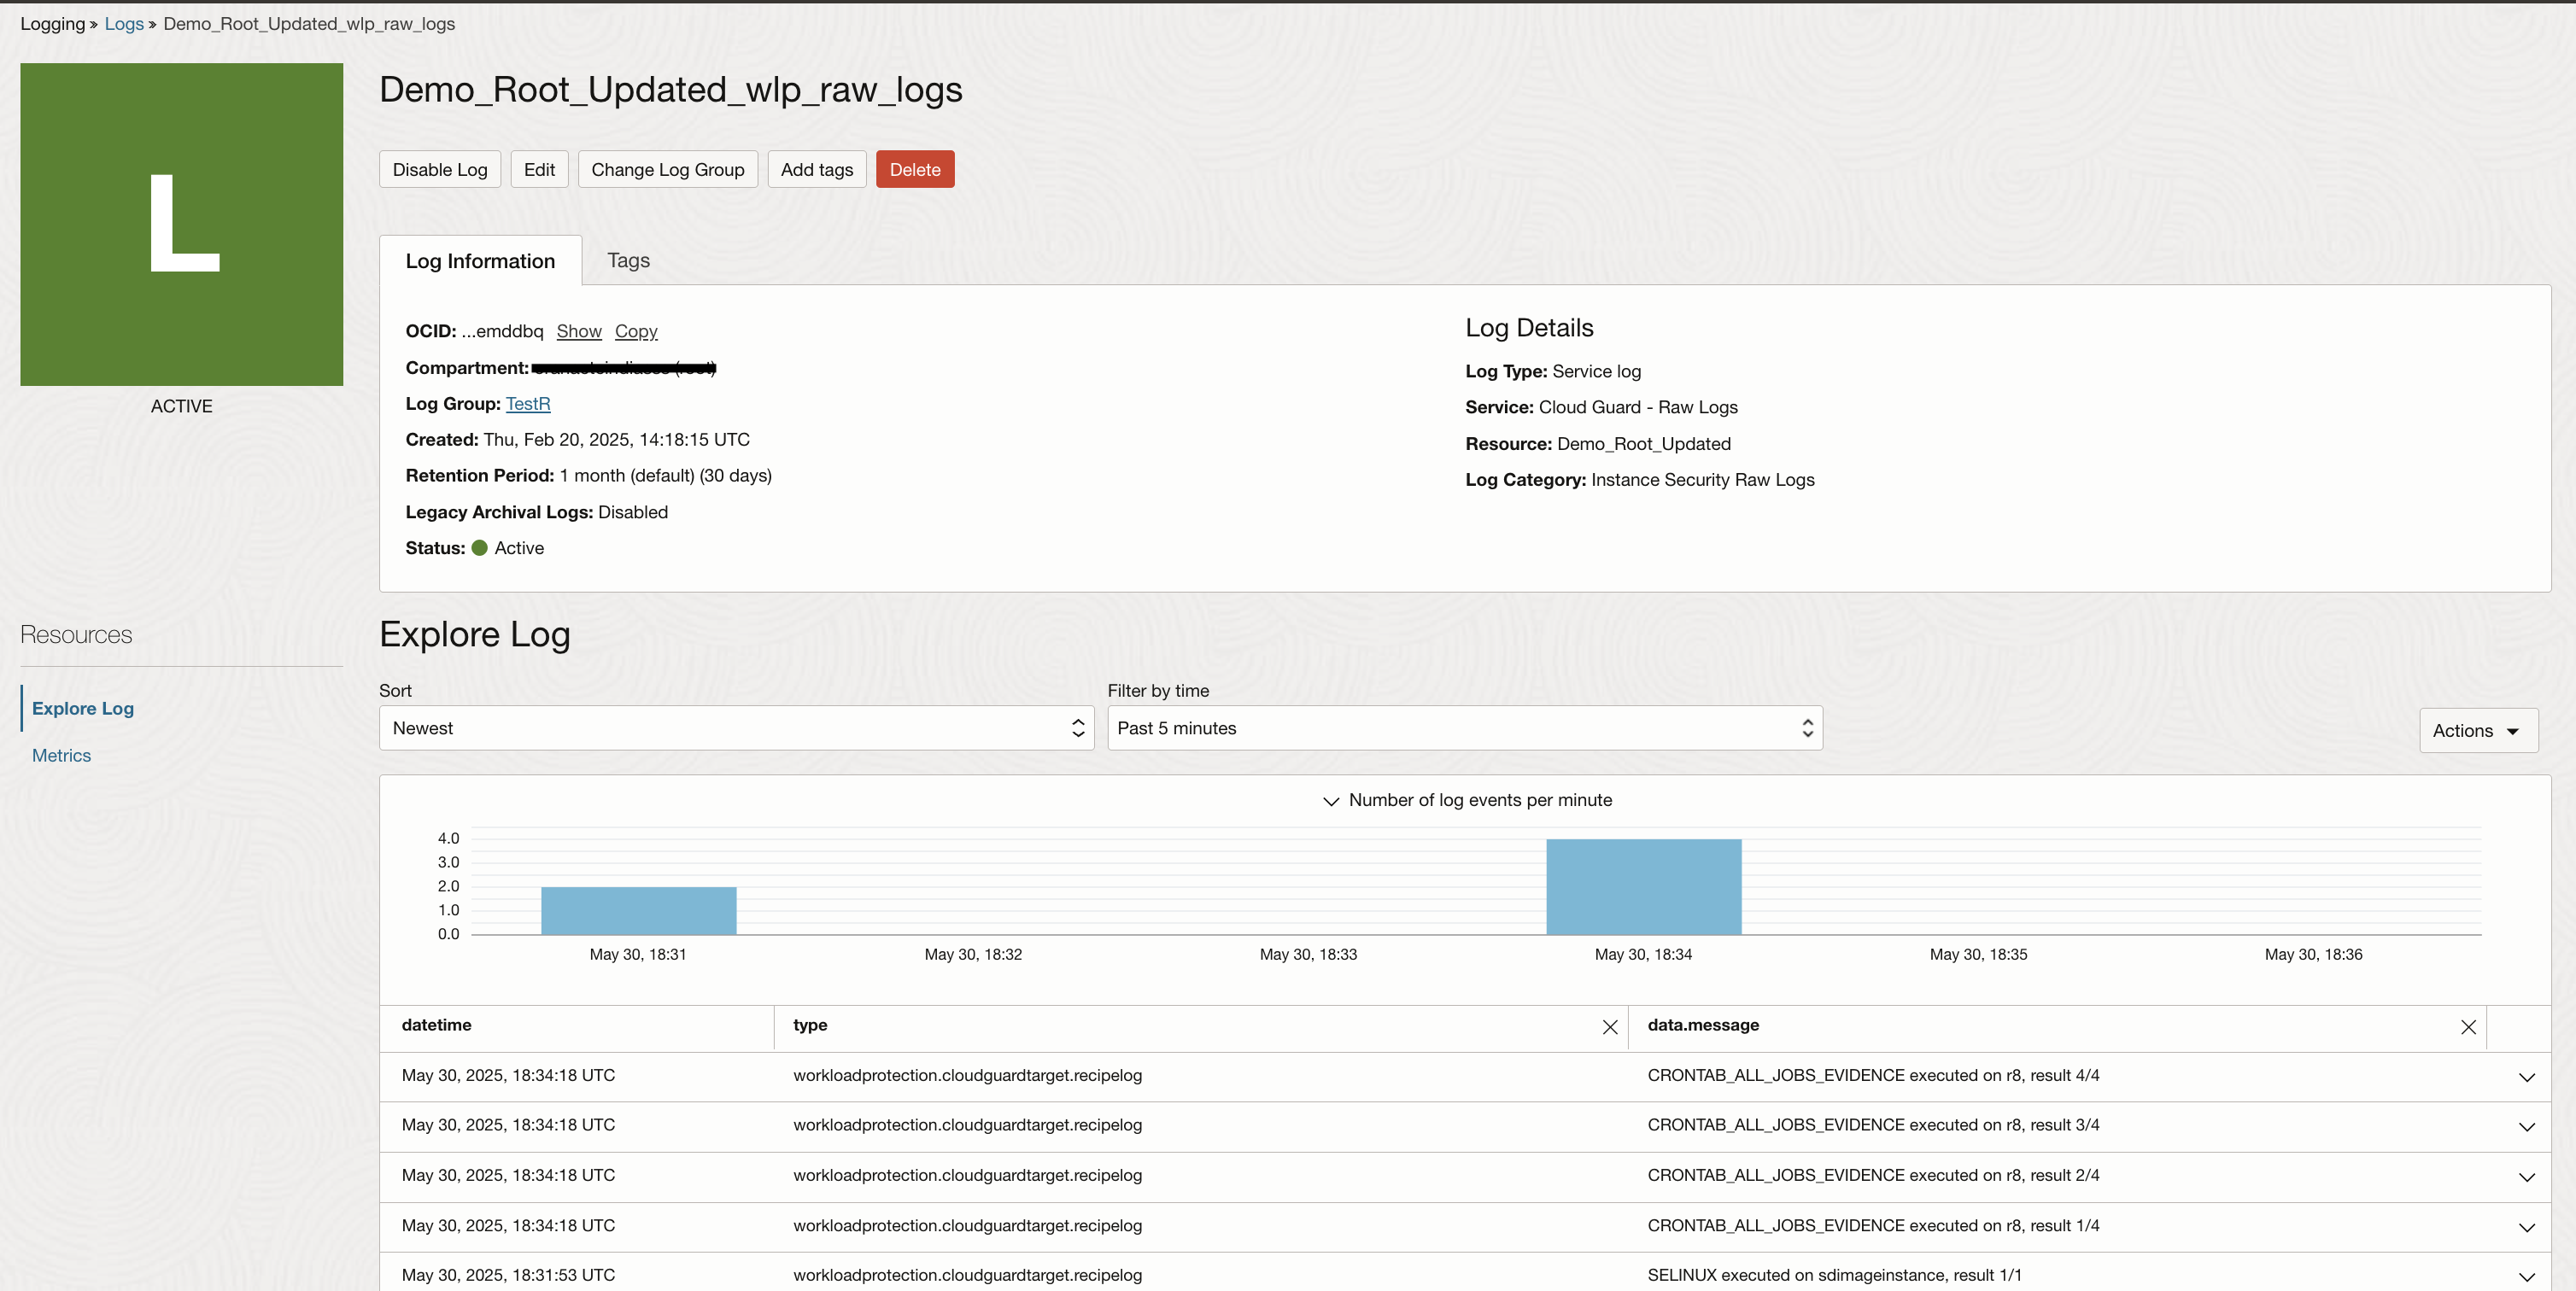Expand the result 4/4 log row chevron
Image resolution: width=2576 pixels, height=1291 pixels.
click(2526, 1077)
